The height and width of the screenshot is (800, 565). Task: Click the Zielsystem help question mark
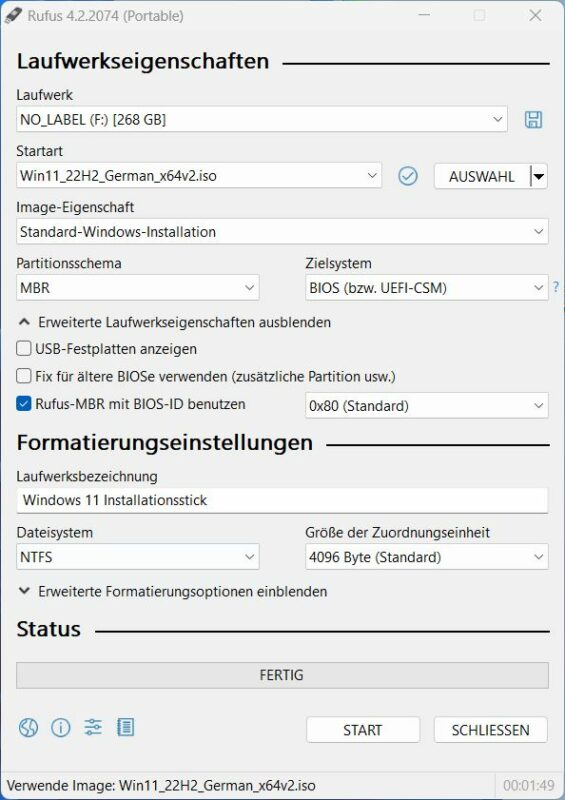556,287
